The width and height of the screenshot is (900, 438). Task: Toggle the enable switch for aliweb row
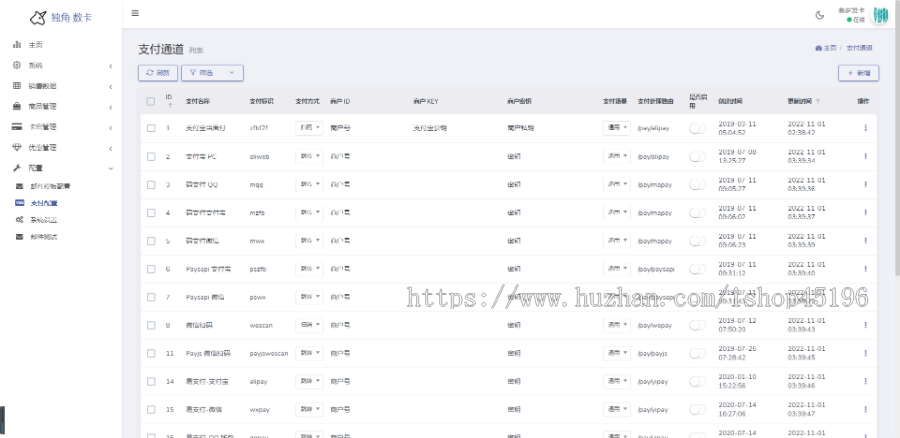click(697, 156)
